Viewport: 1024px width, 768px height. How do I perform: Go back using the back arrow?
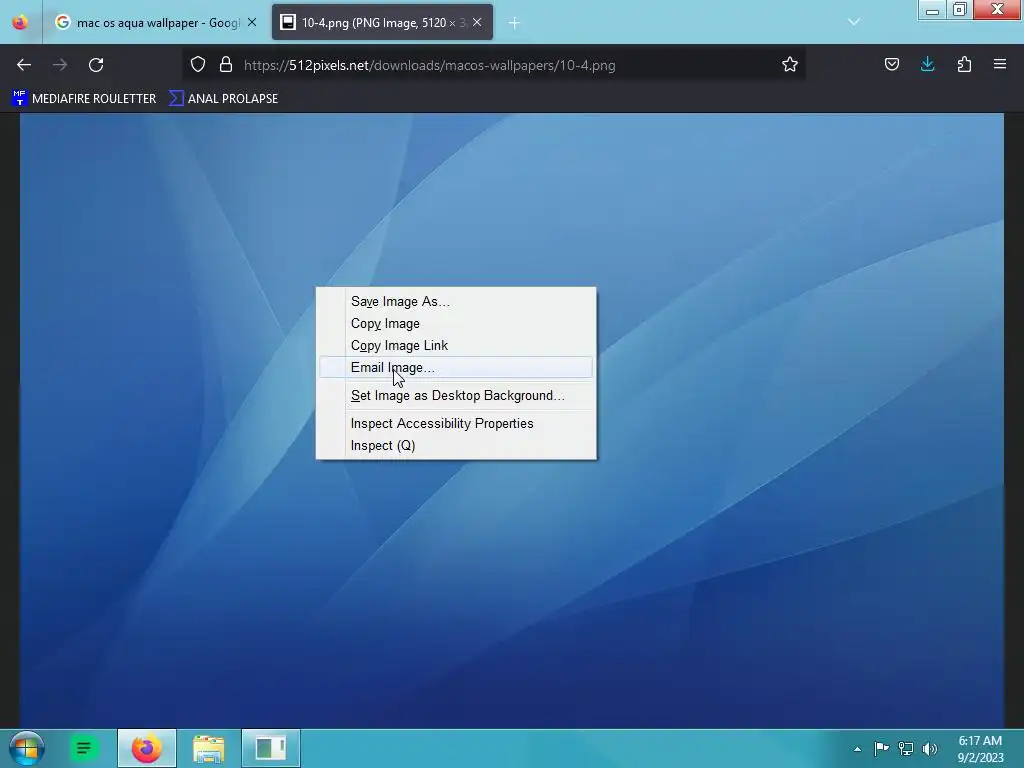[24, 65]
